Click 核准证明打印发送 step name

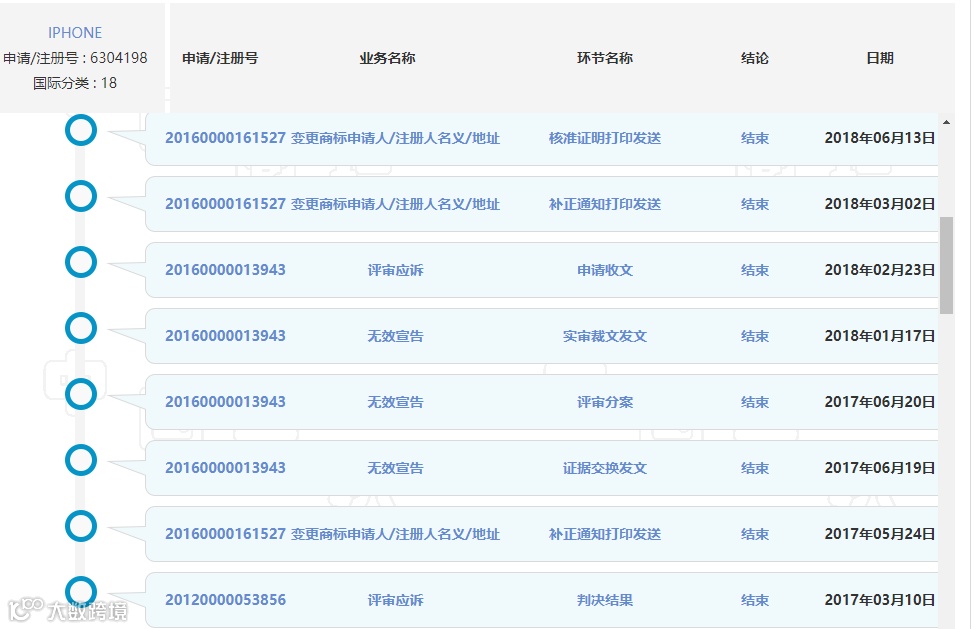605,138
